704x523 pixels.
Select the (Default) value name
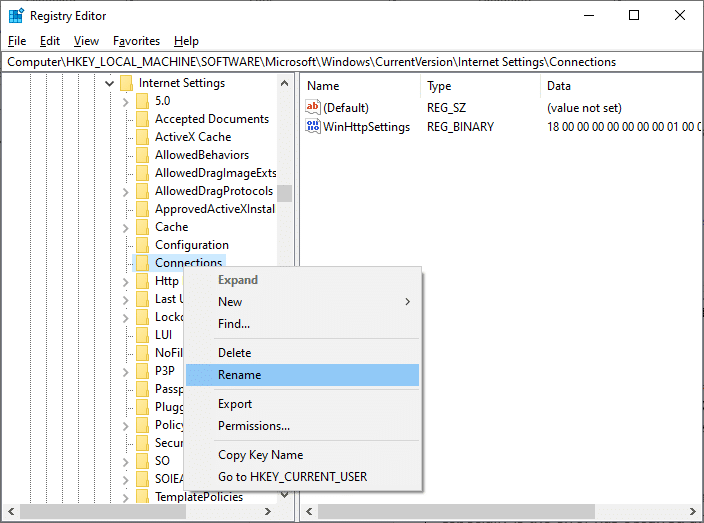(x=346, y=108)
